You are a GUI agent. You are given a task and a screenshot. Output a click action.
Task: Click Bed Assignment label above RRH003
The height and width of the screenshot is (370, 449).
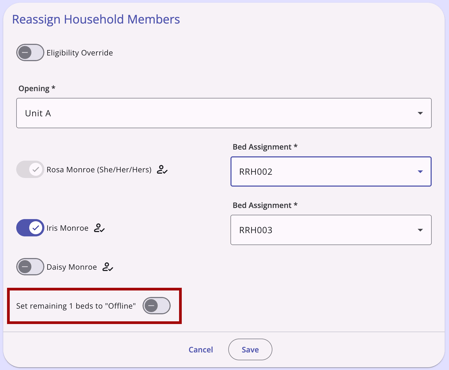265,205
